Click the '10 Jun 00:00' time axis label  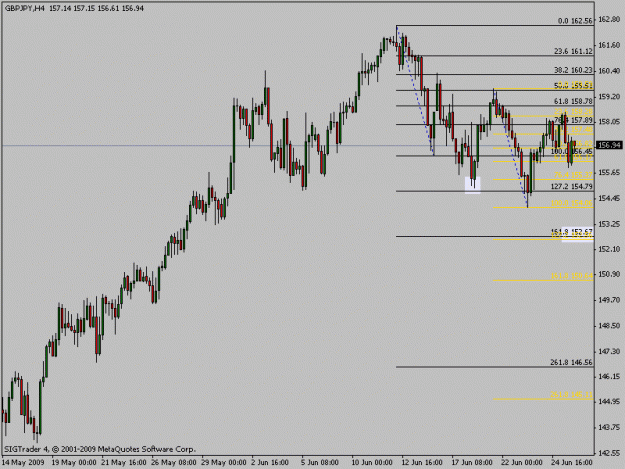(372, 463)
